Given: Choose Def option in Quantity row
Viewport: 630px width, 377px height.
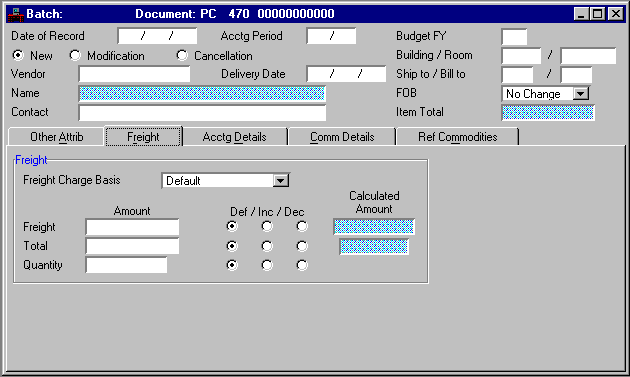Looking at the screenshot, I should pyautogui.click(x=232, y=265).
